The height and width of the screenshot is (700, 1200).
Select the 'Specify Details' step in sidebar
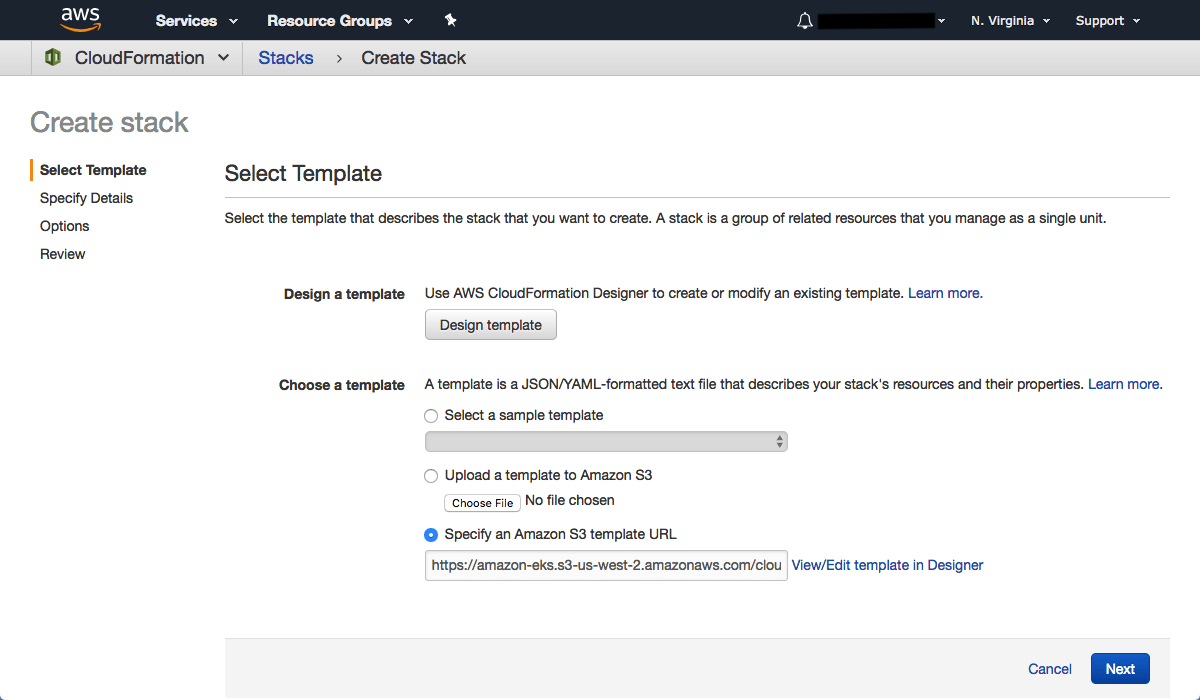pyautogui.click(x=86, y=198)
